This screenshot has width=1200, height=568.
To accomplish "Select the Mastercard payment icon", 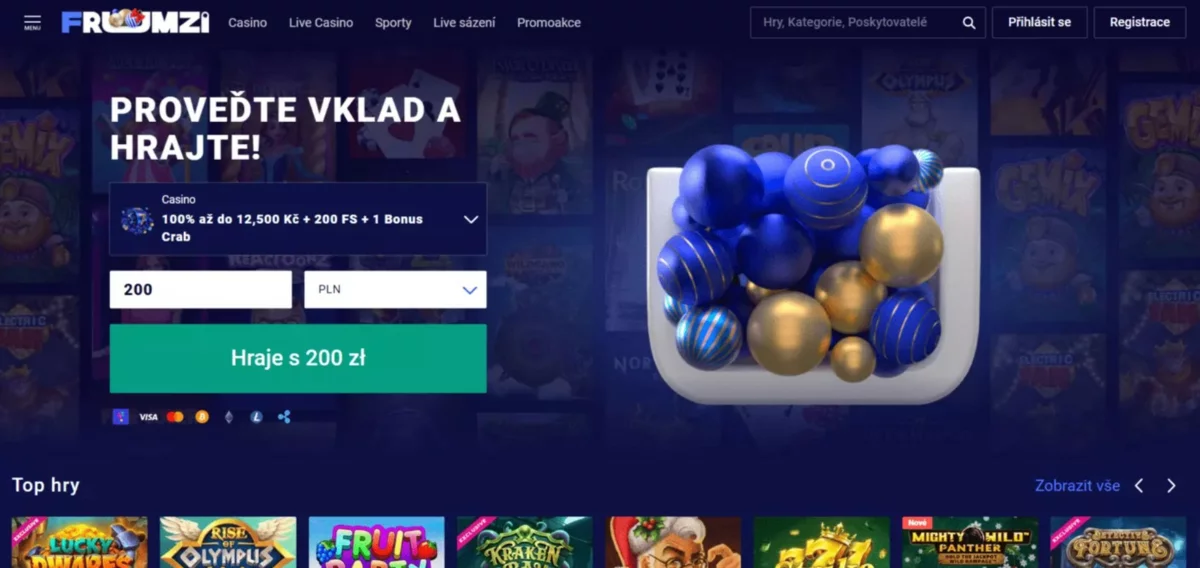I will coord(175,417).
